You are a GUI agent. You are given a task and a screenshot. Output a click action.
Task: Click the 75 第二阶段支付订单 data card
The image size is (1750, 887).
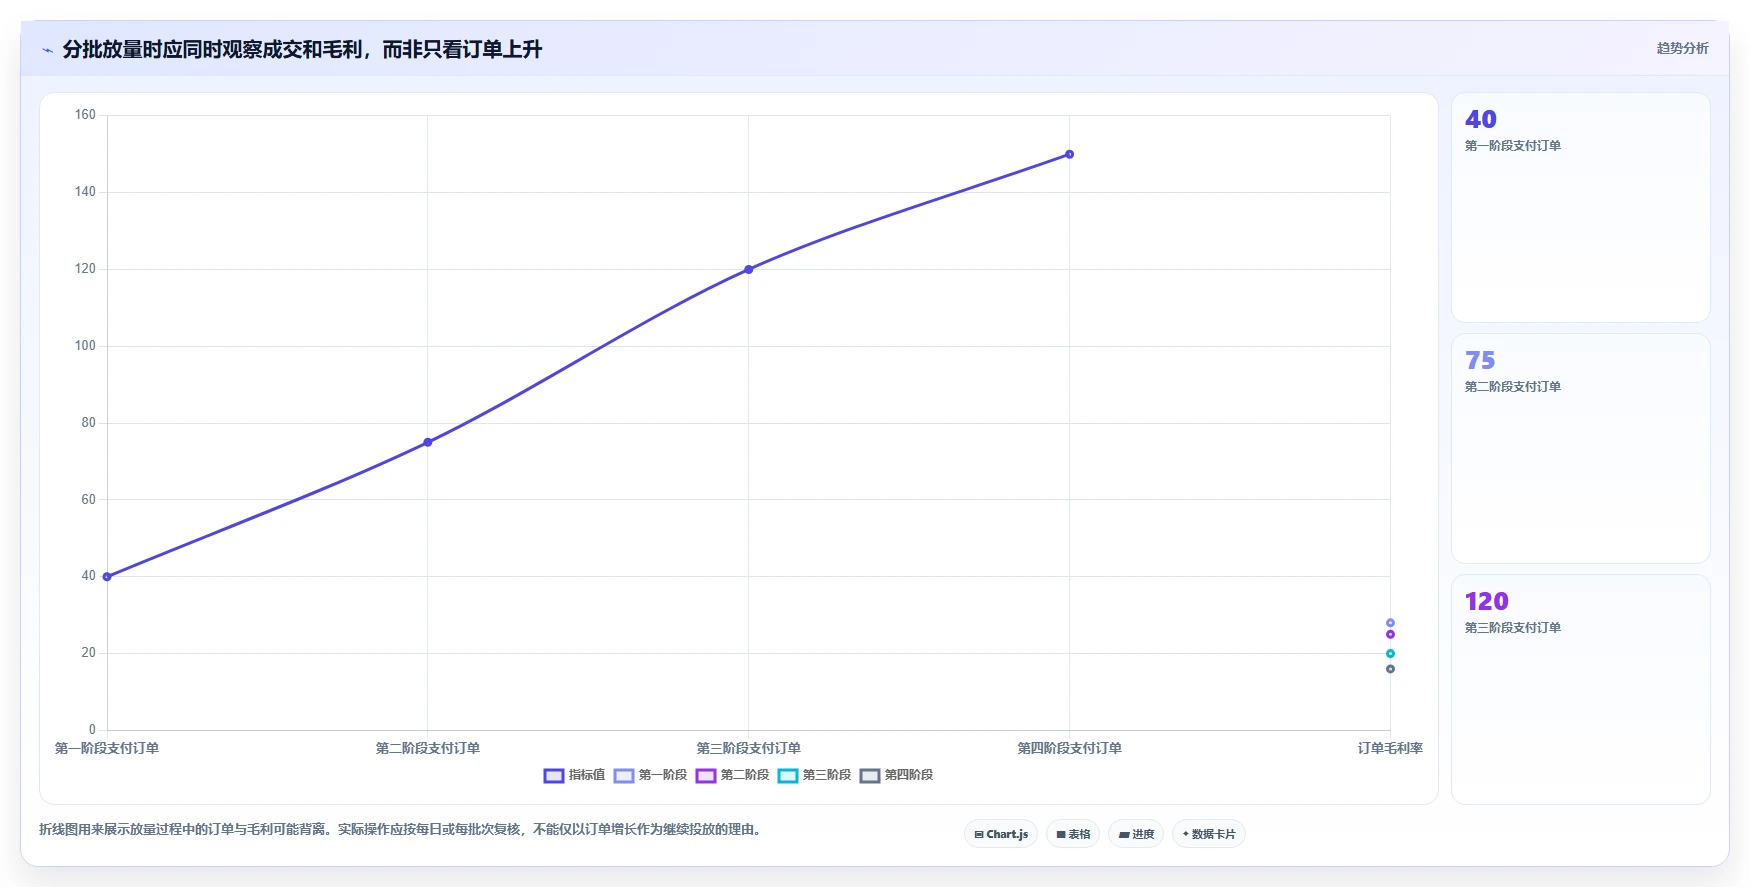click(1580, 449)
